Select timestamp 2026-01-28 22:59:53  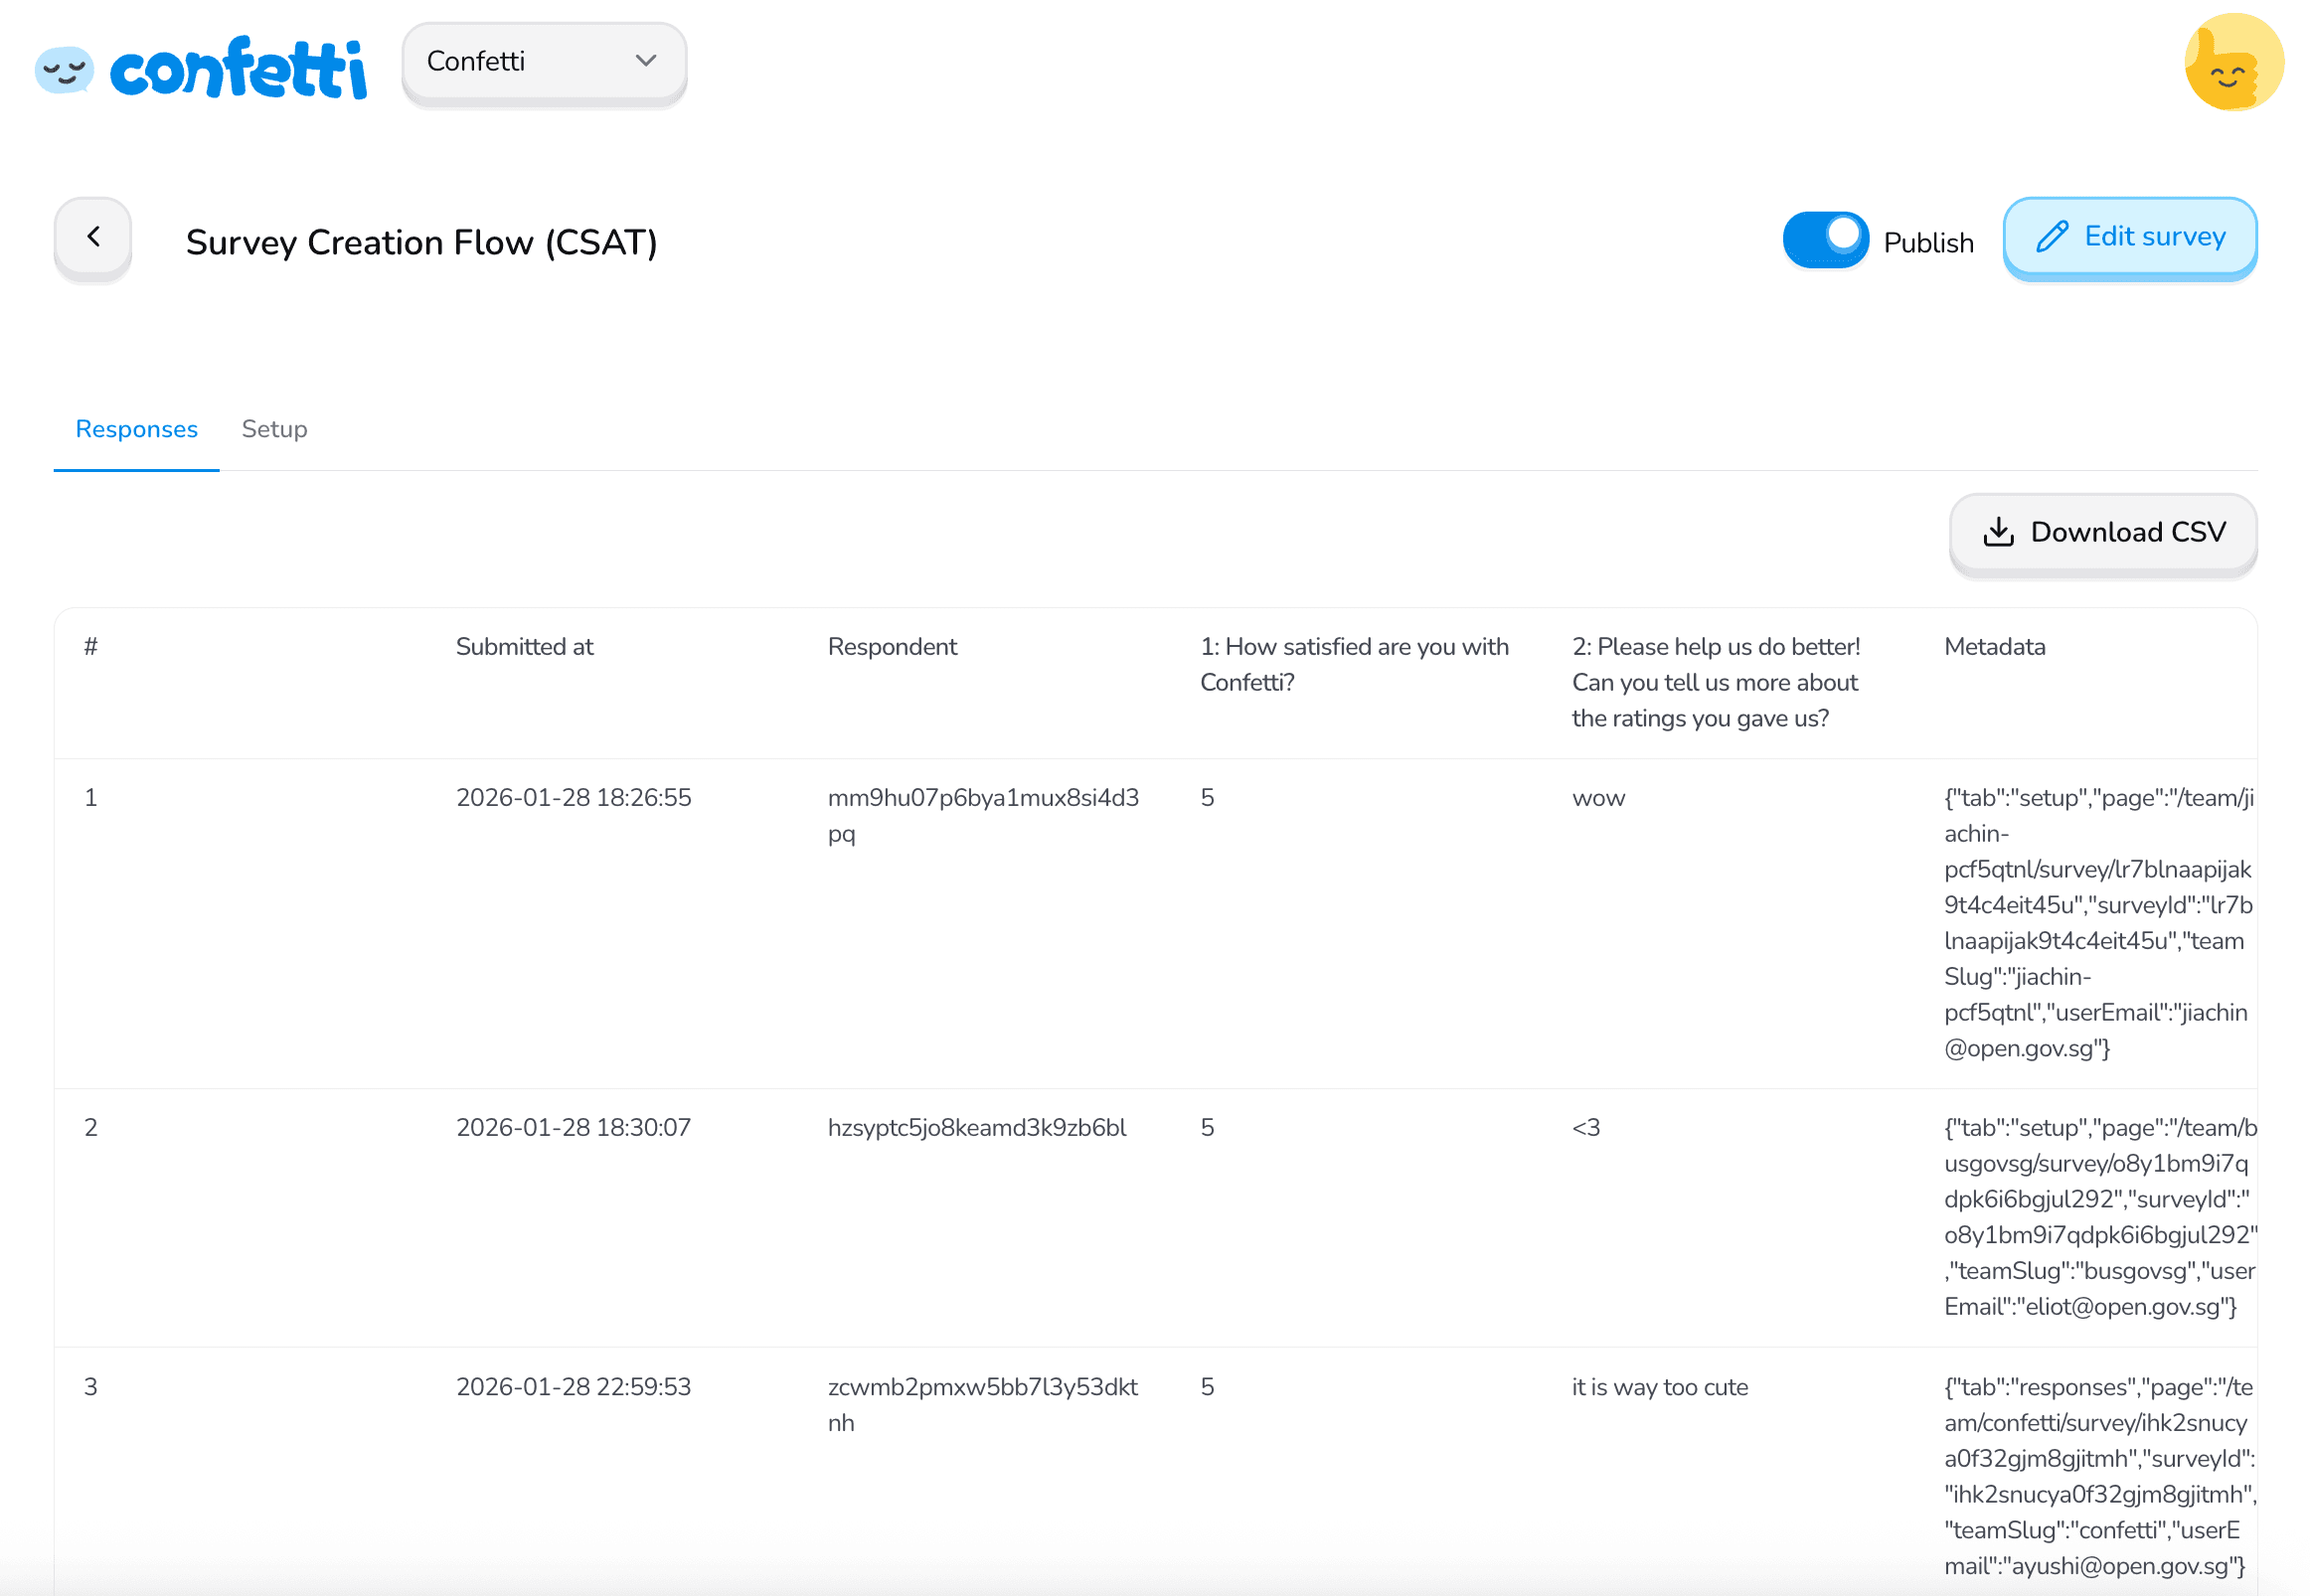(x=574, y=1387)
